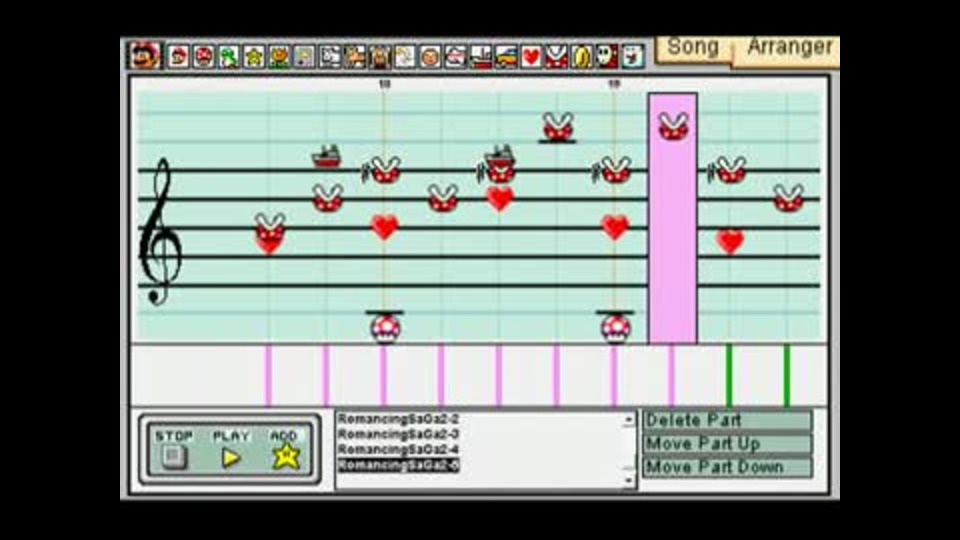Click the pink marker line under the highlighted column

click(x=672, y=375)
